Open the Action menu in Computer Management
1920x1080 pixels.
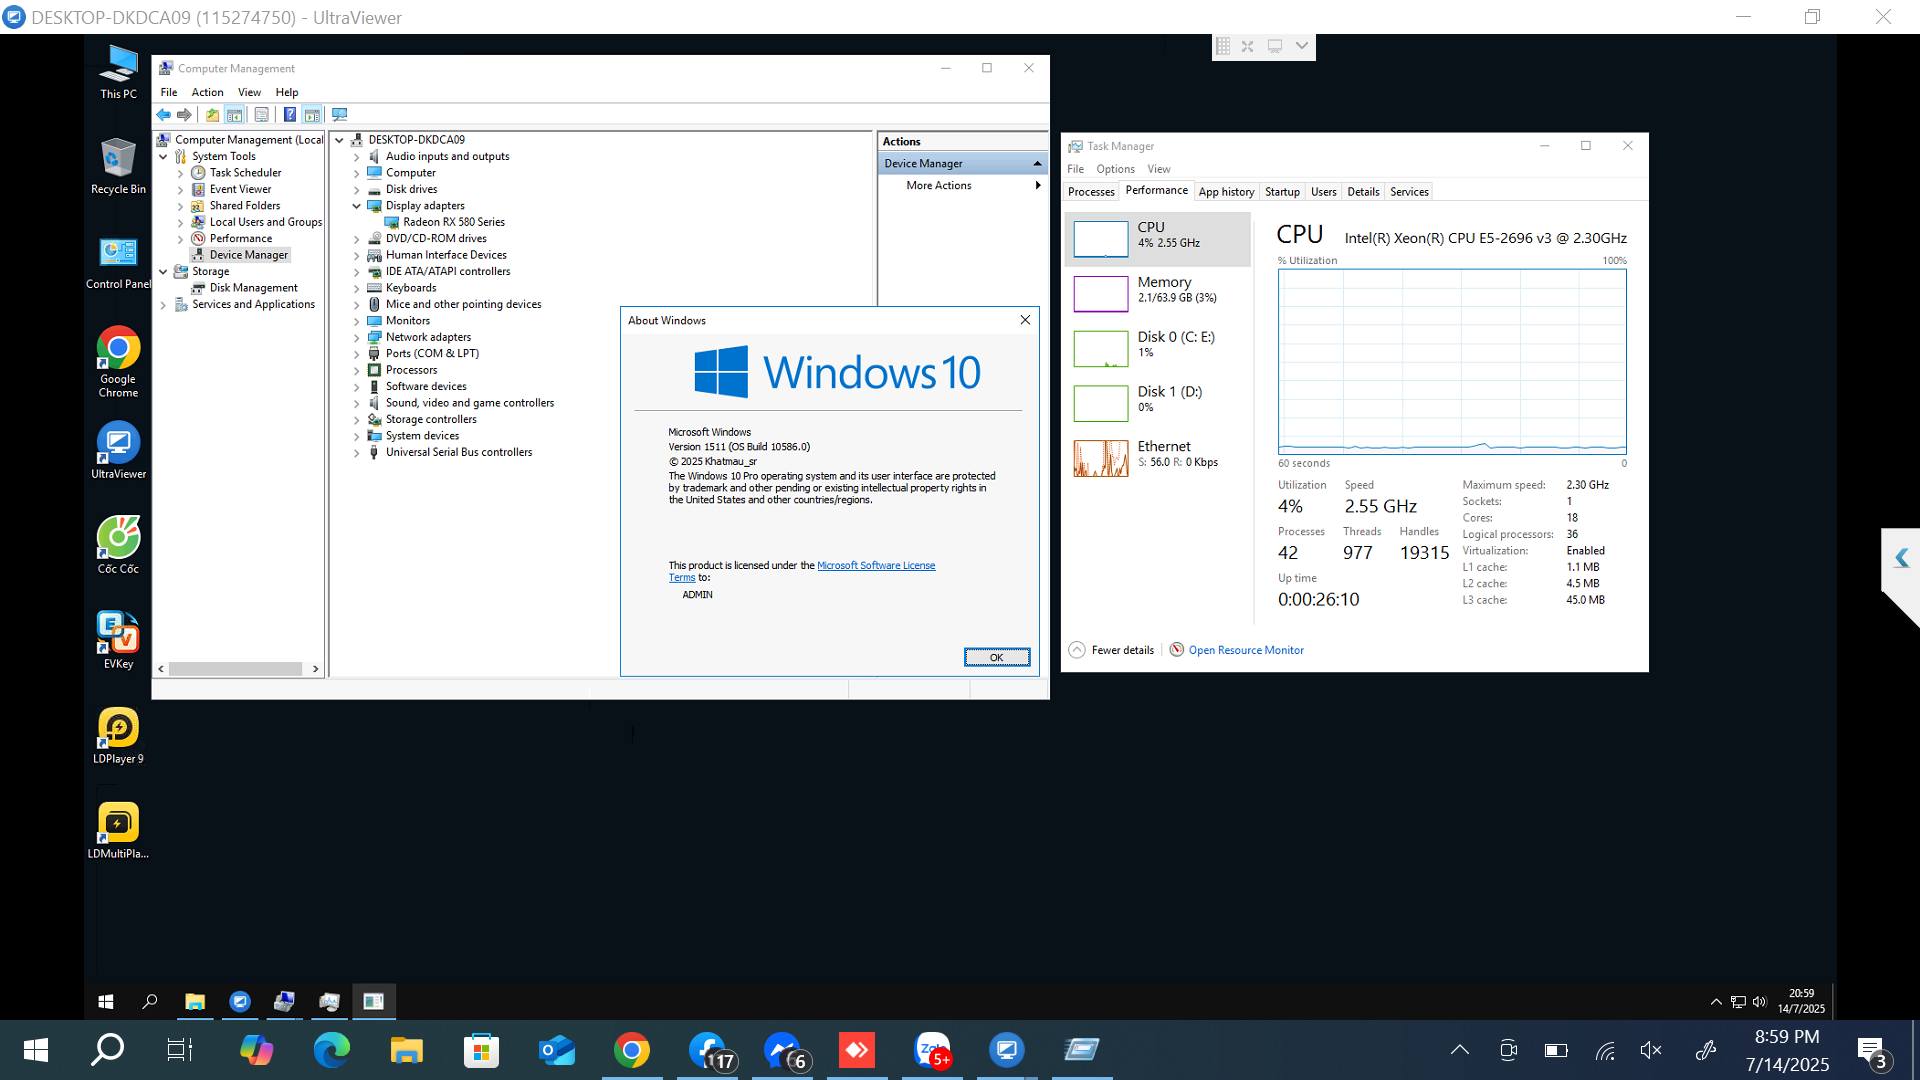(207, 92)
